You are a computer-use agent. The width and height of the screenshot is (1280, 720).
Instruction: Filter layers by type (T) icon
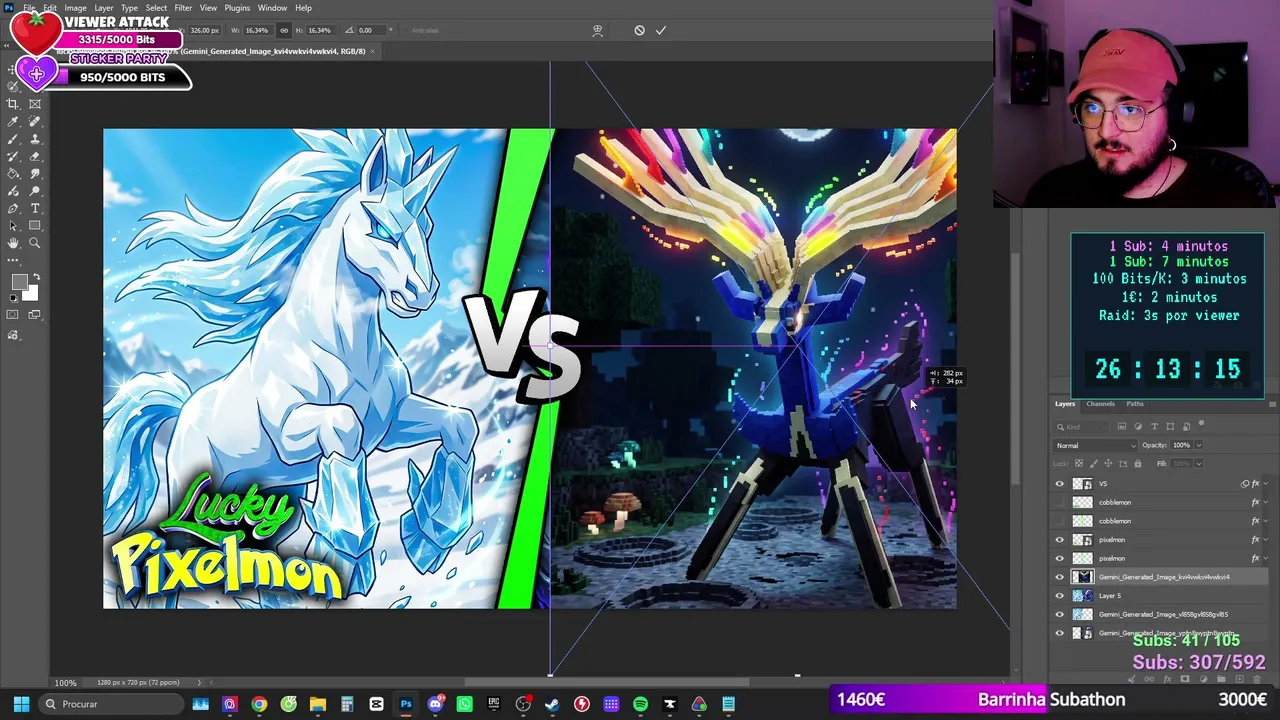tap(1155, 427)
